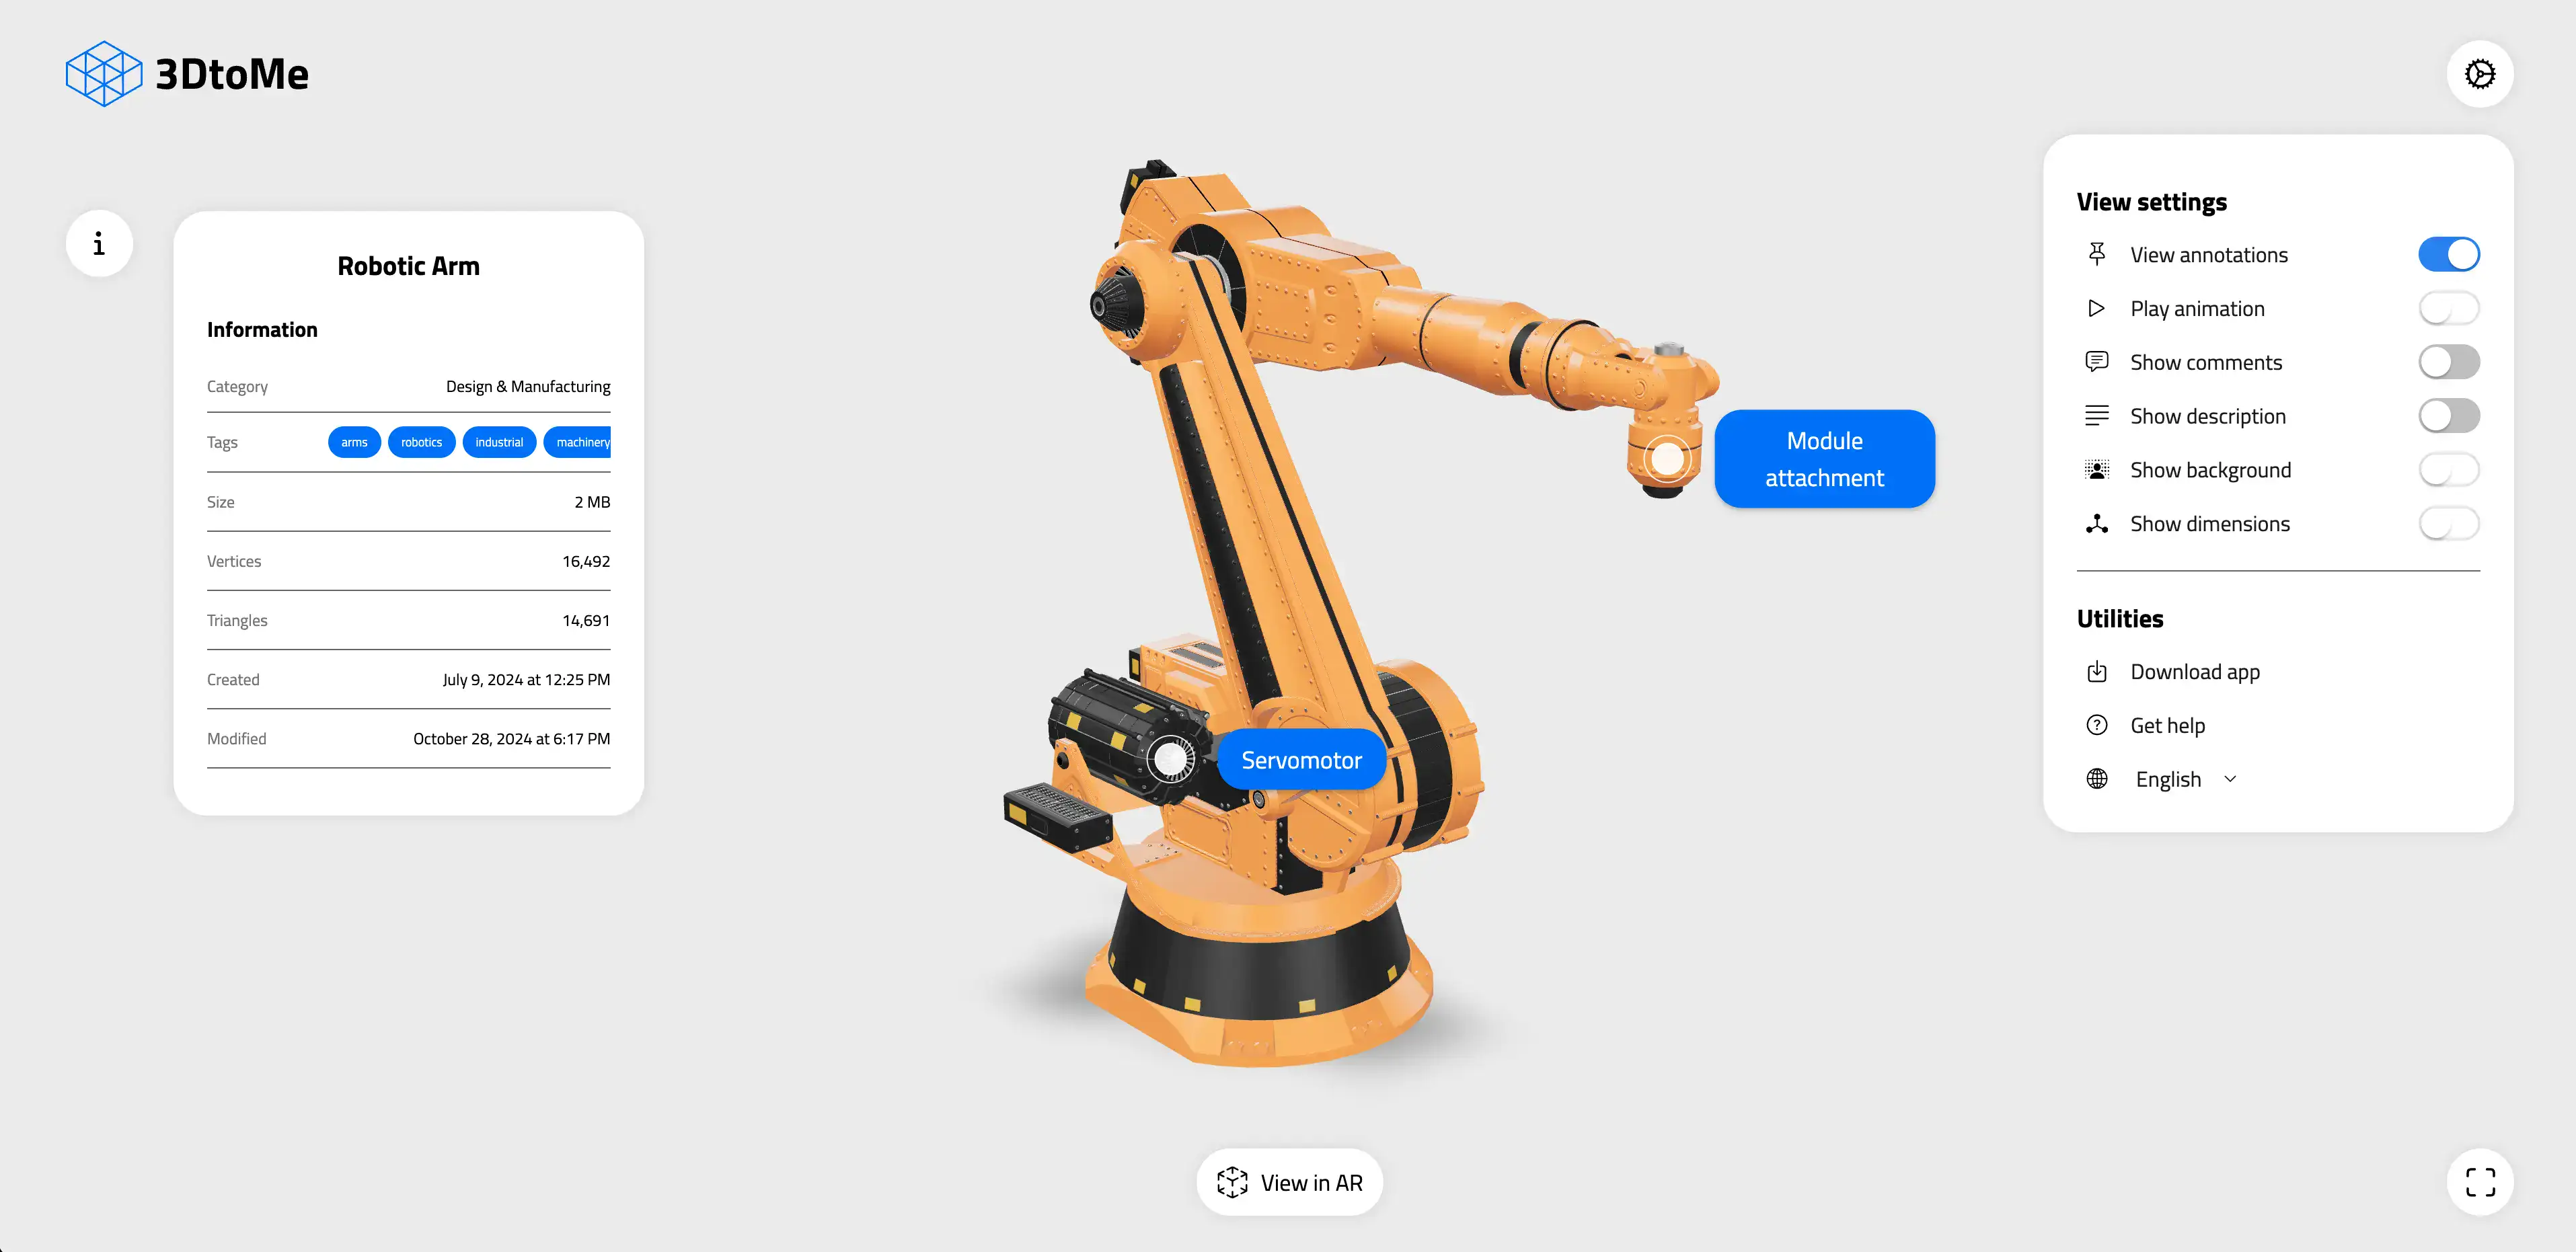Click the settings gear icon
Screen dimensions: 2576x1252
[2479, 74]
